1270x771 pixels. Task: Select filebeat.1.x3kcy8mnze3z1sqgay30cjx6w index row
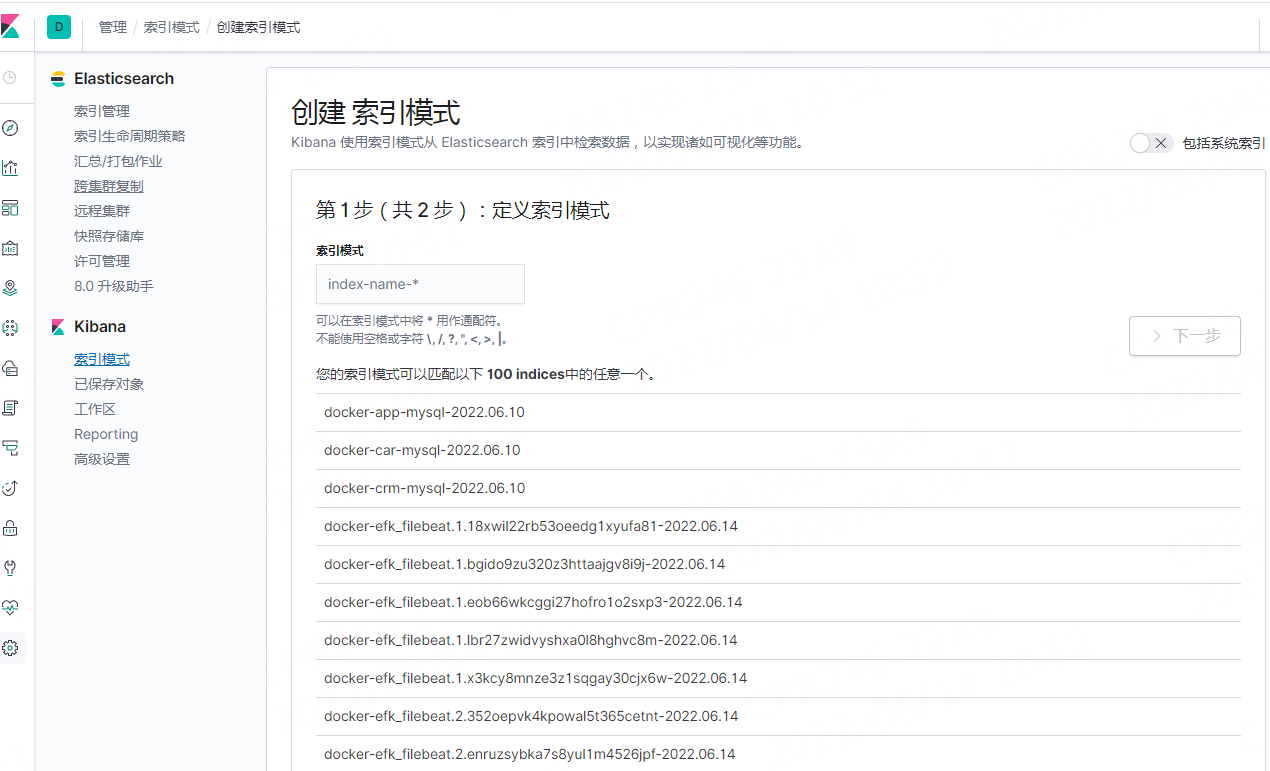(778, 678)
